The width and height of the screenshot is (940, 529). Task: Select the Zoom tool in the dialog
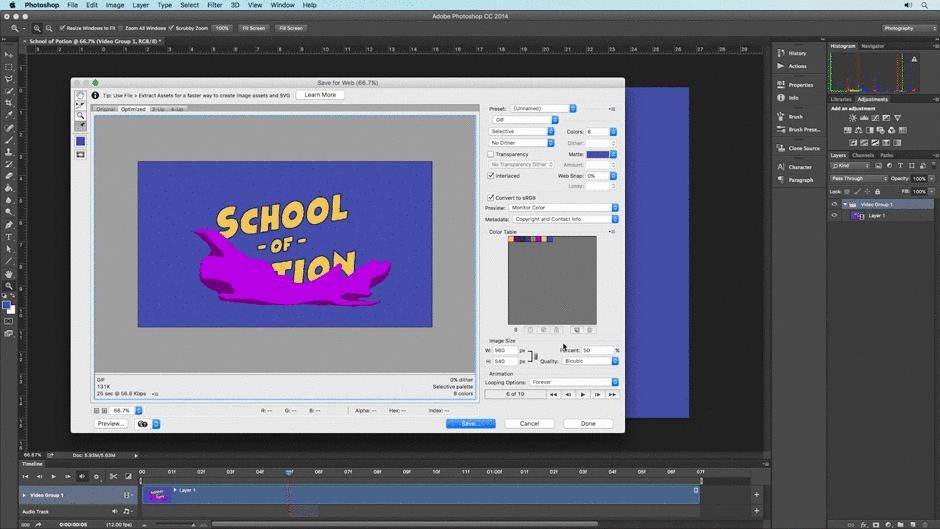pos(80,116)
